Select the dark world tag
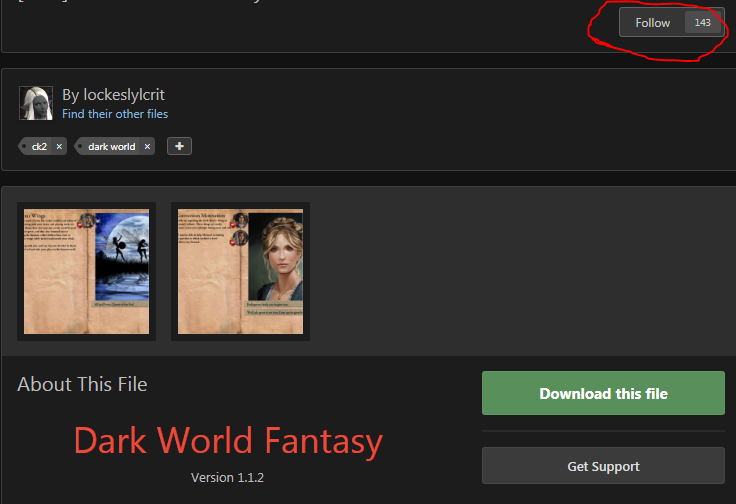The height and width of the screenshot is (504, 736). click(x=112, y=146)
